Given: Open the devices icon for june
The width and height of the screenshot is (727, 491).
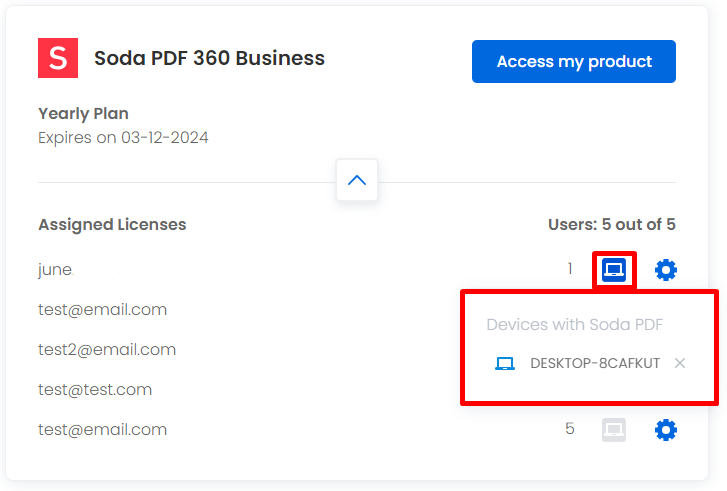Looking at the screenshot, I should 614,270.
